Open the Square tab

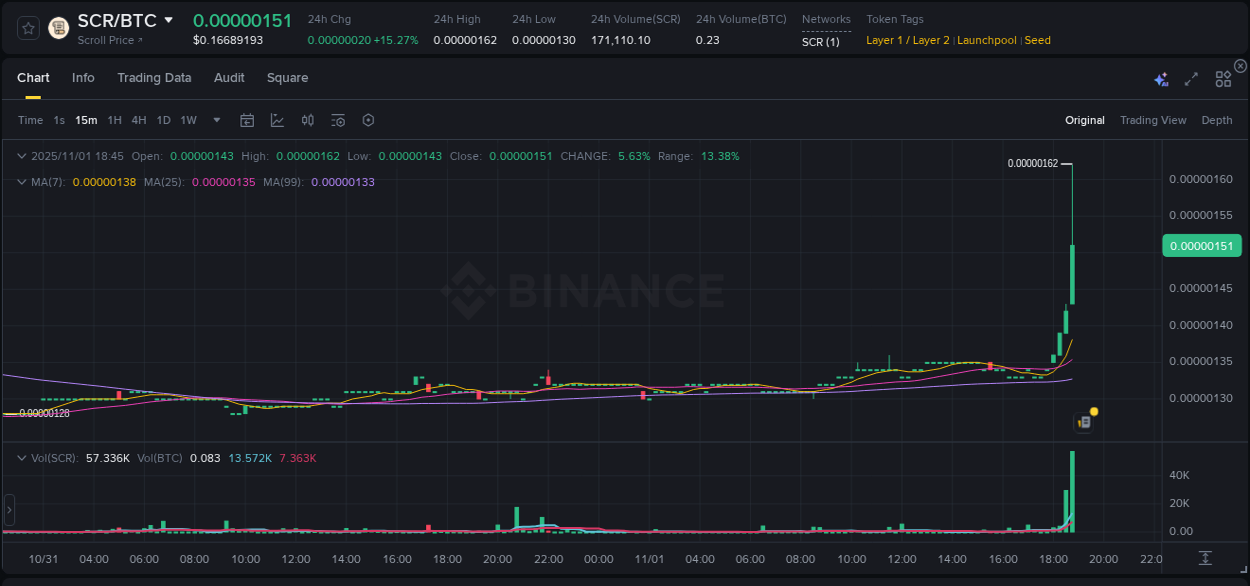[286, 77]
